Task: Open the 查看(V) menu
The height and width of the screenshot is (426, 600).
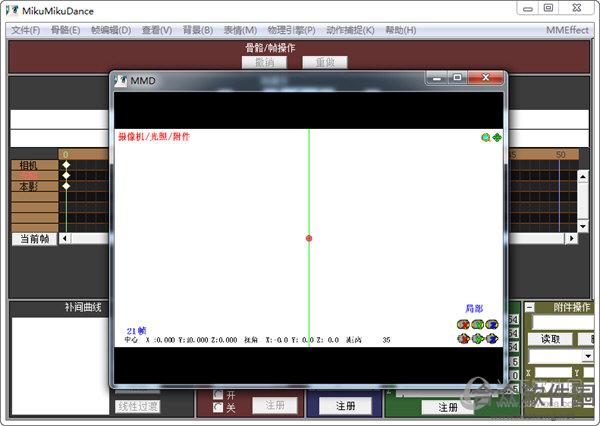Action: pos(157,30)
